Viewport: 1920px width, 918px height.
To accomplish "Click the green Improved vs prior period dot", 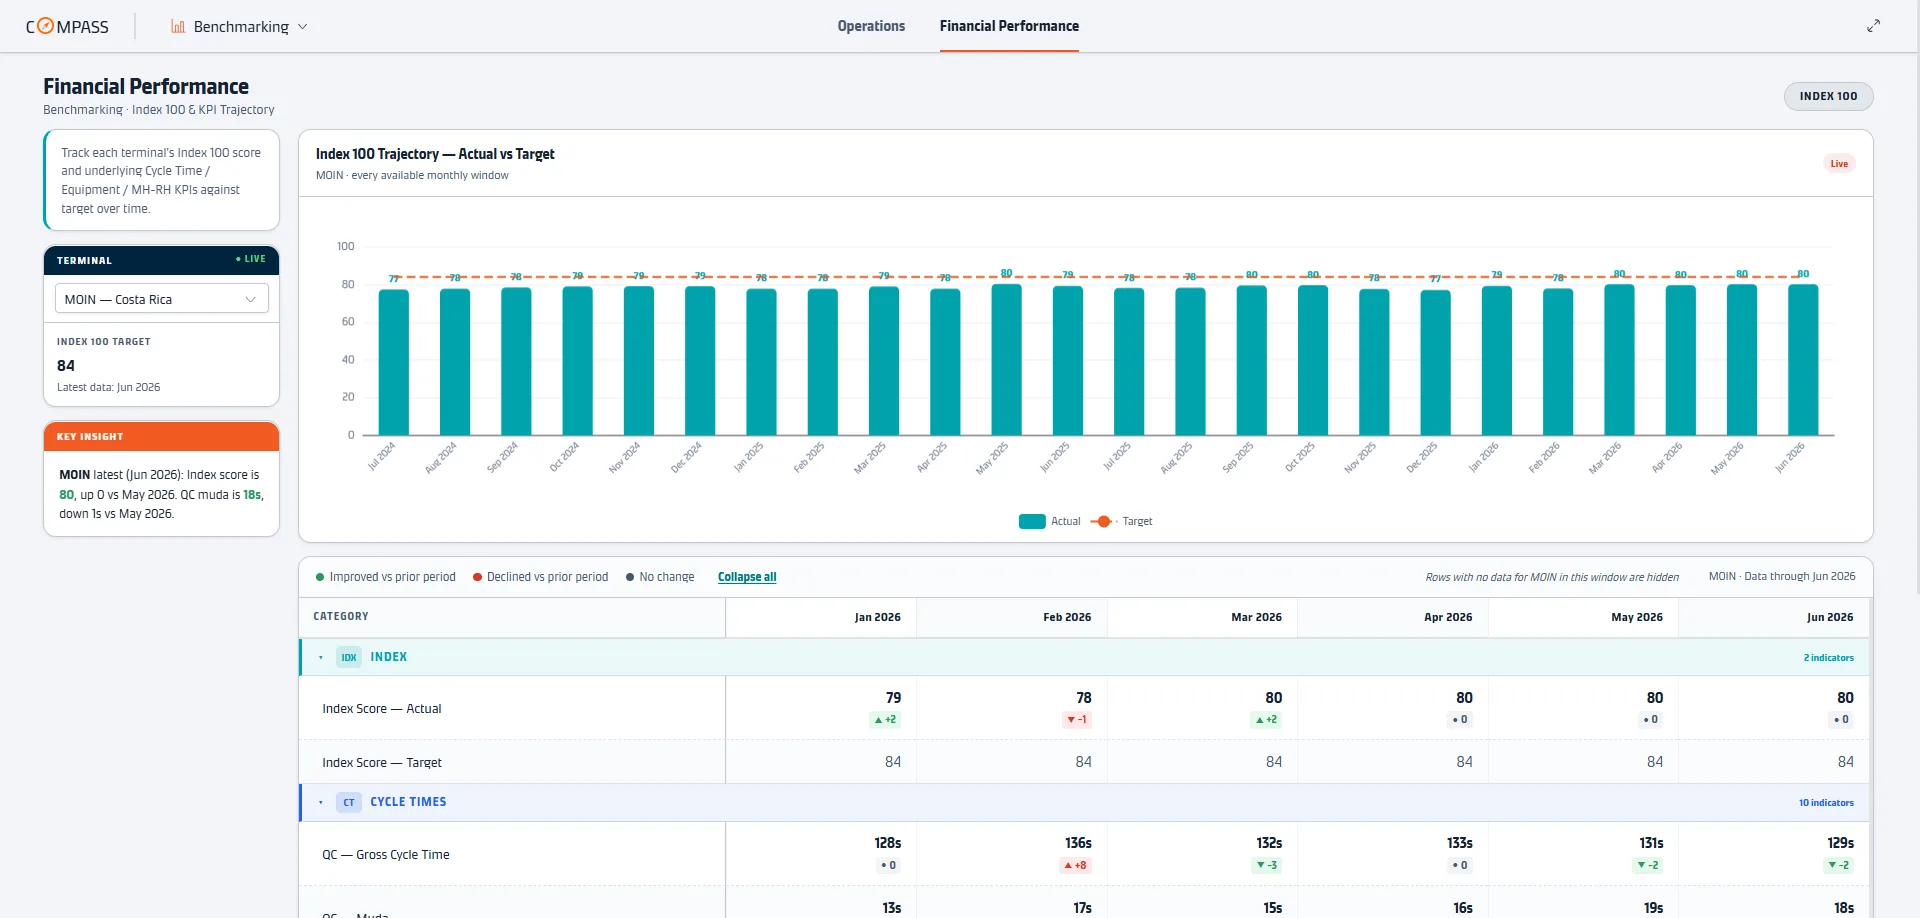I will [x=320, y=577].
